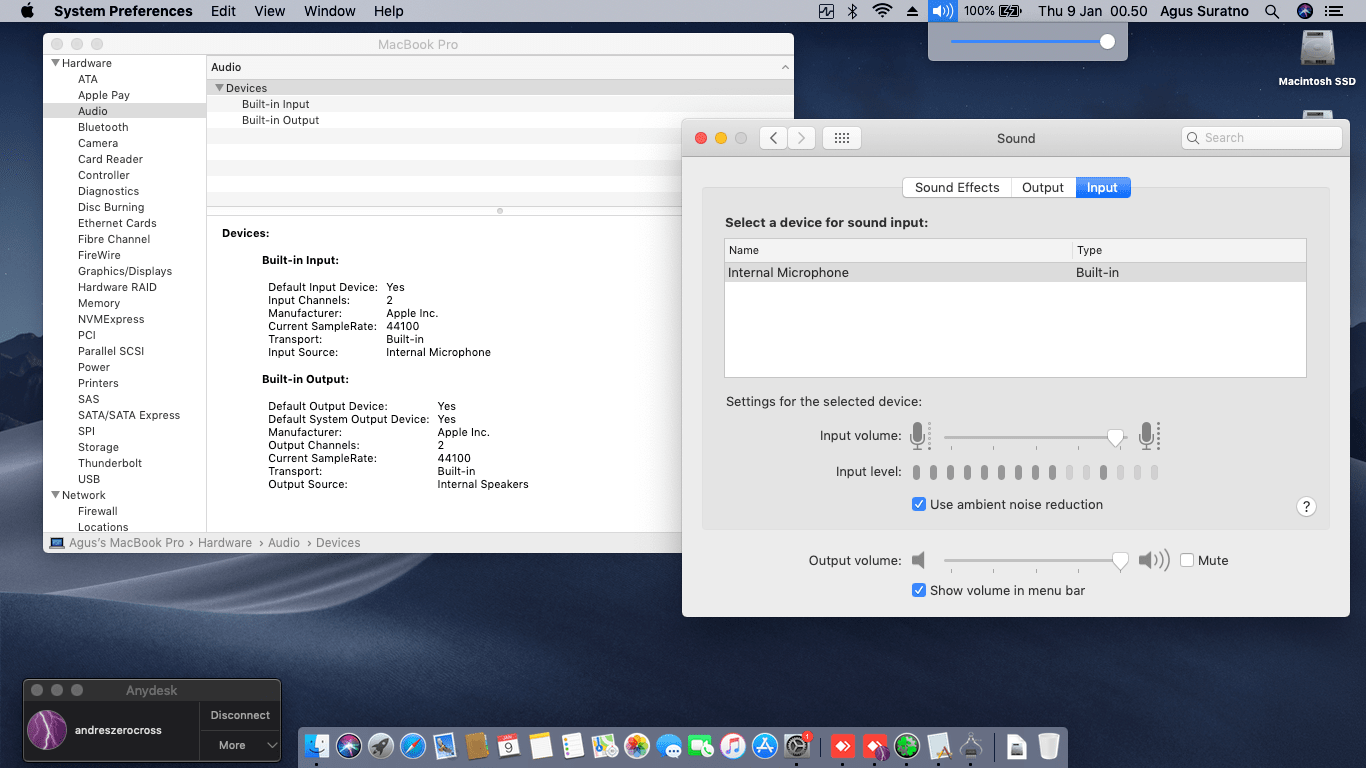Open Launchpad rocket icon in Dock

(x=381, y=746)
